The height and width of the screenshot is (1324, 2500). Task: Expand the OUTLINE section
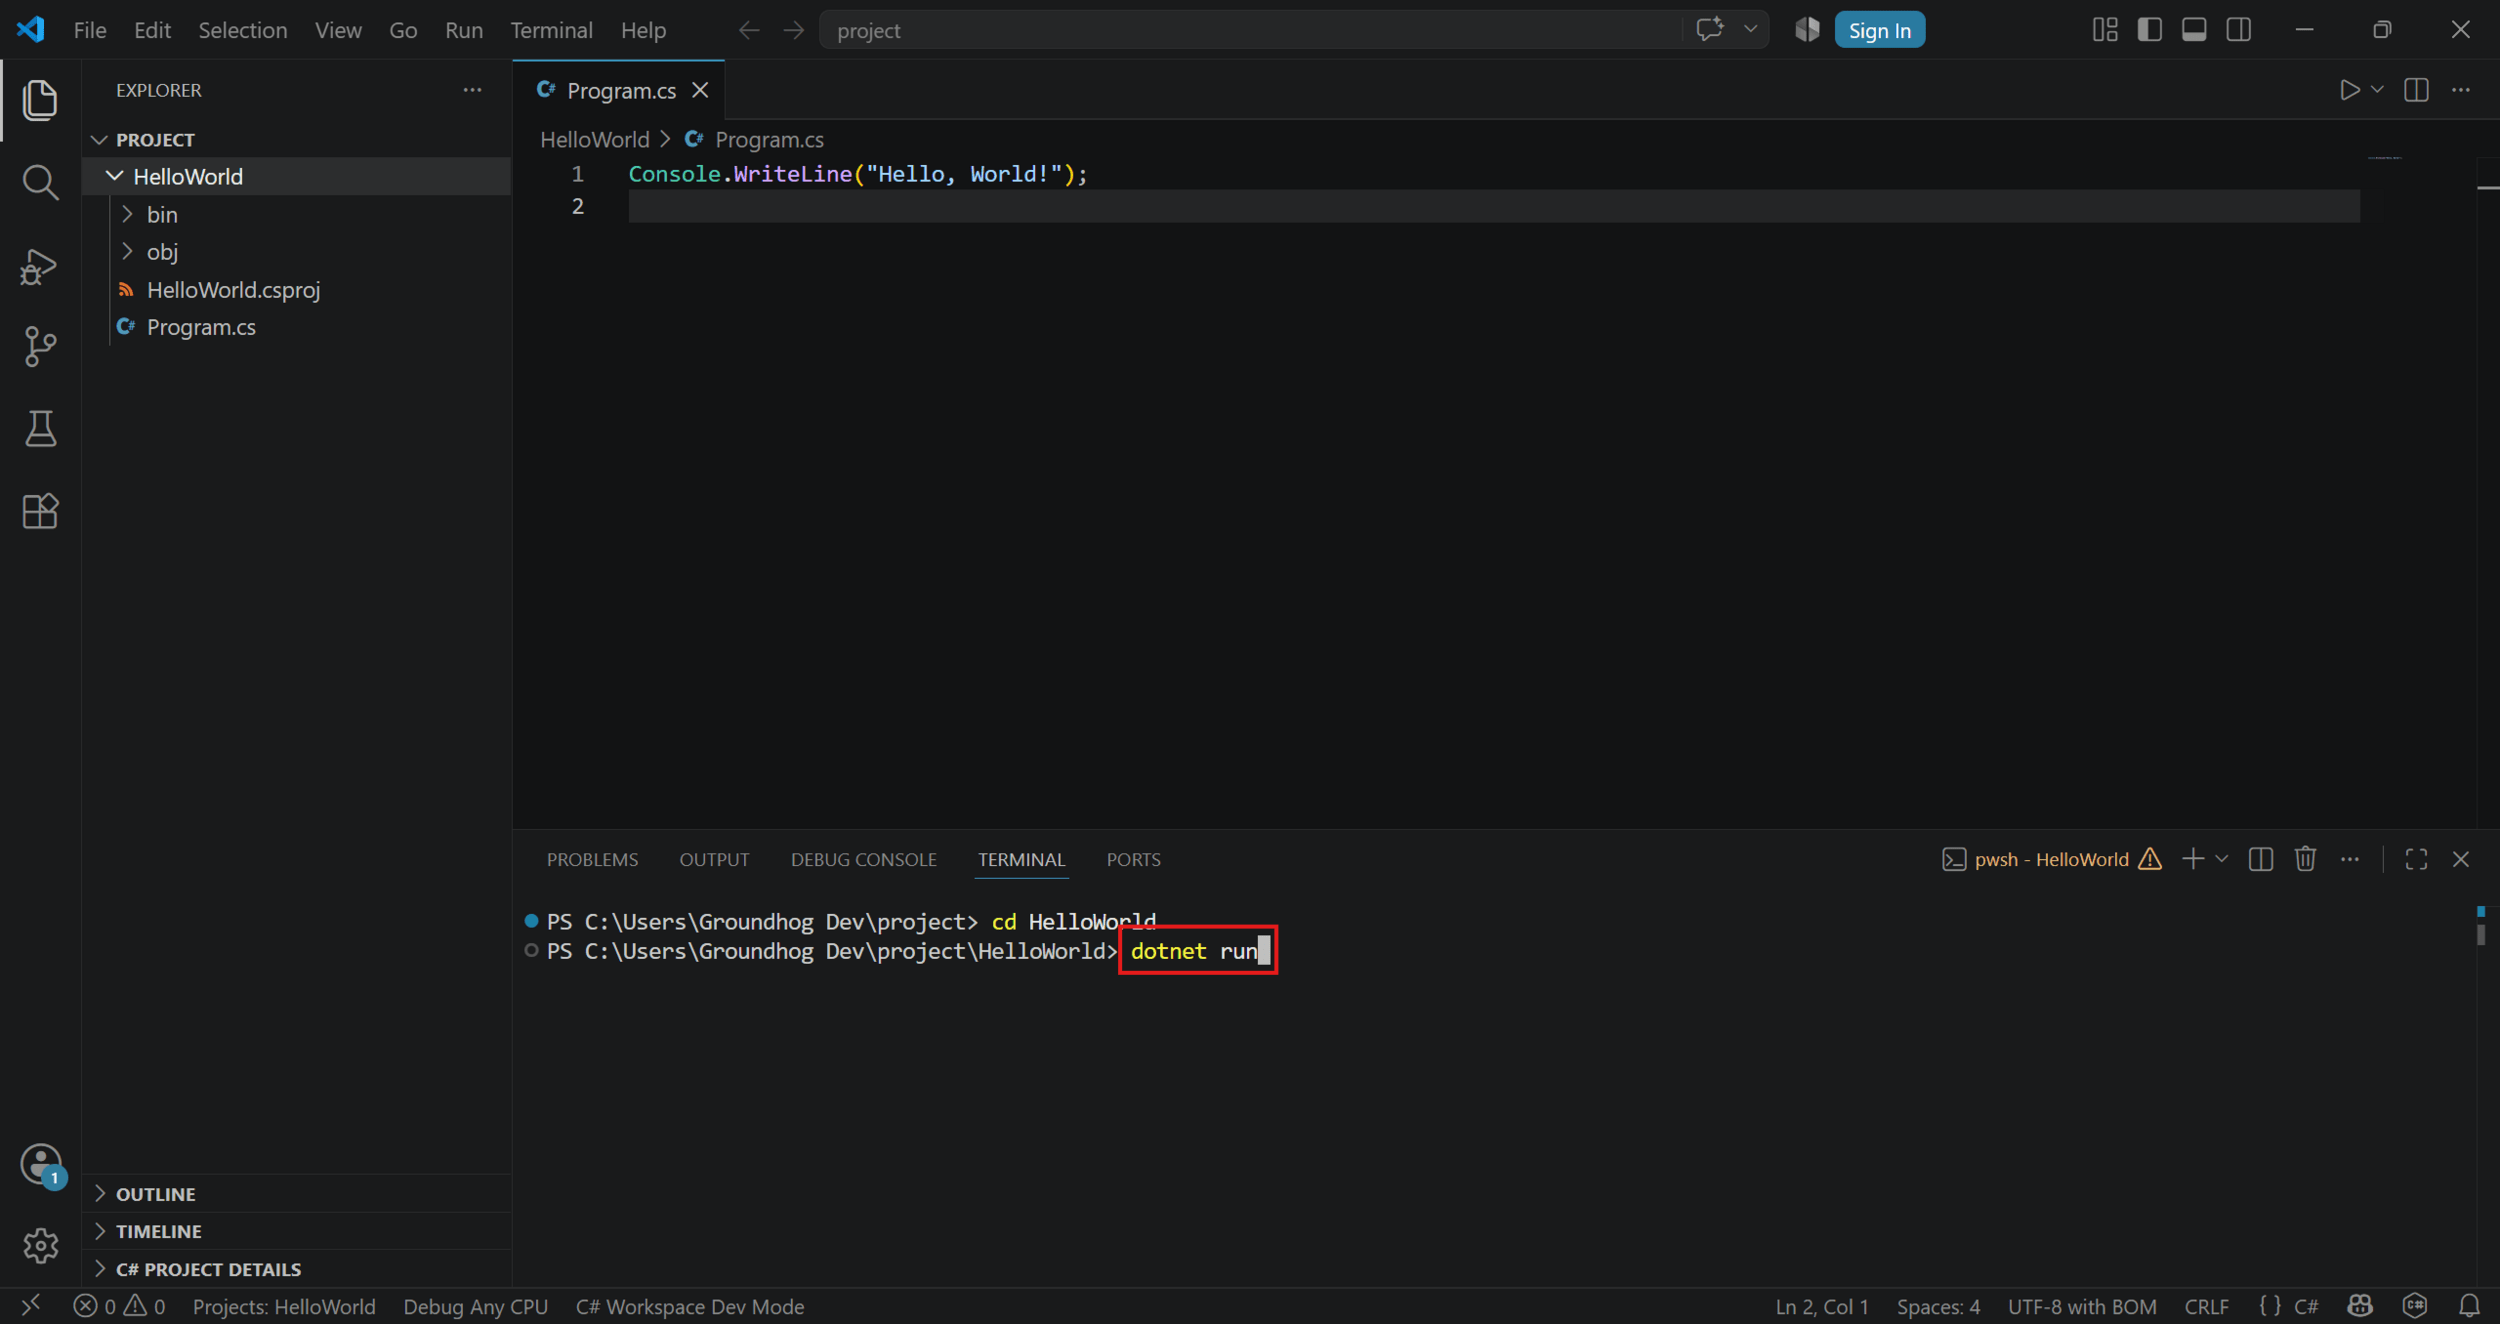pyautogui.click(x=296, y=1193)
